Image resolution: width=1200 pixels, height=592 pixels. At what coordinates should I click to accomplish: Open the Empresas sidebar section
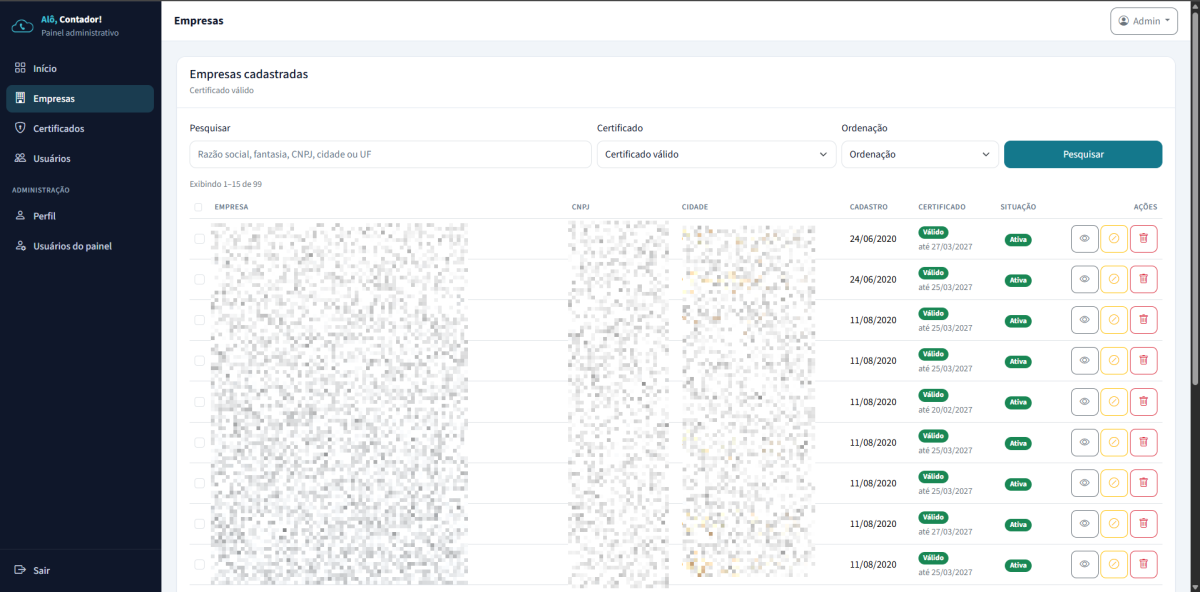[80, 99]
